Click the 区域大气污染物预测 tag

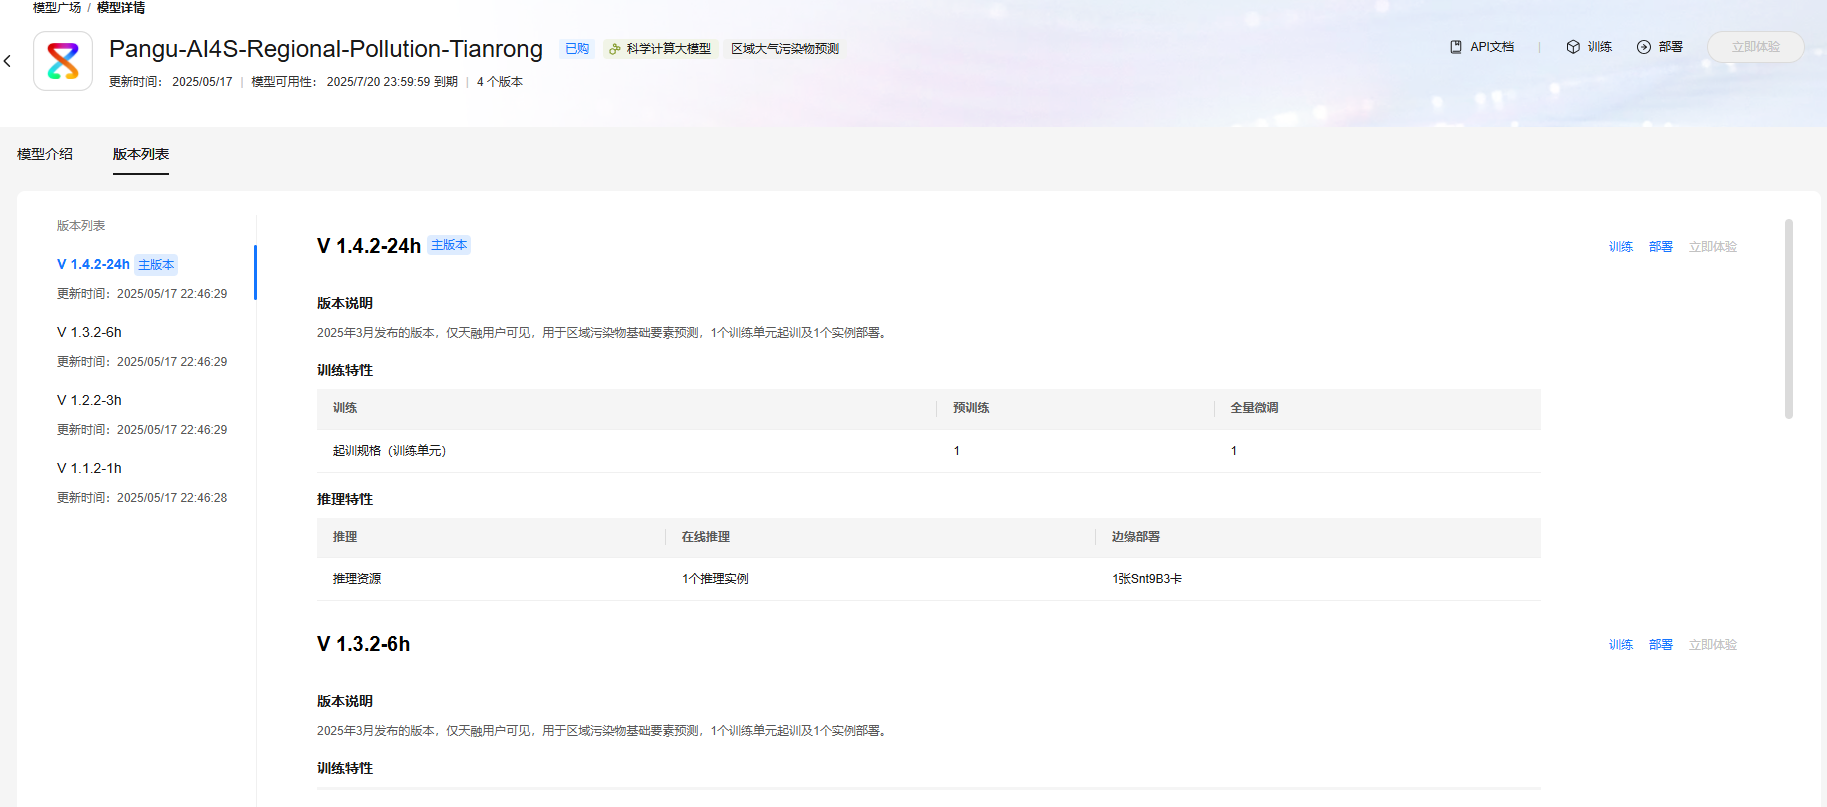(785, 48)
